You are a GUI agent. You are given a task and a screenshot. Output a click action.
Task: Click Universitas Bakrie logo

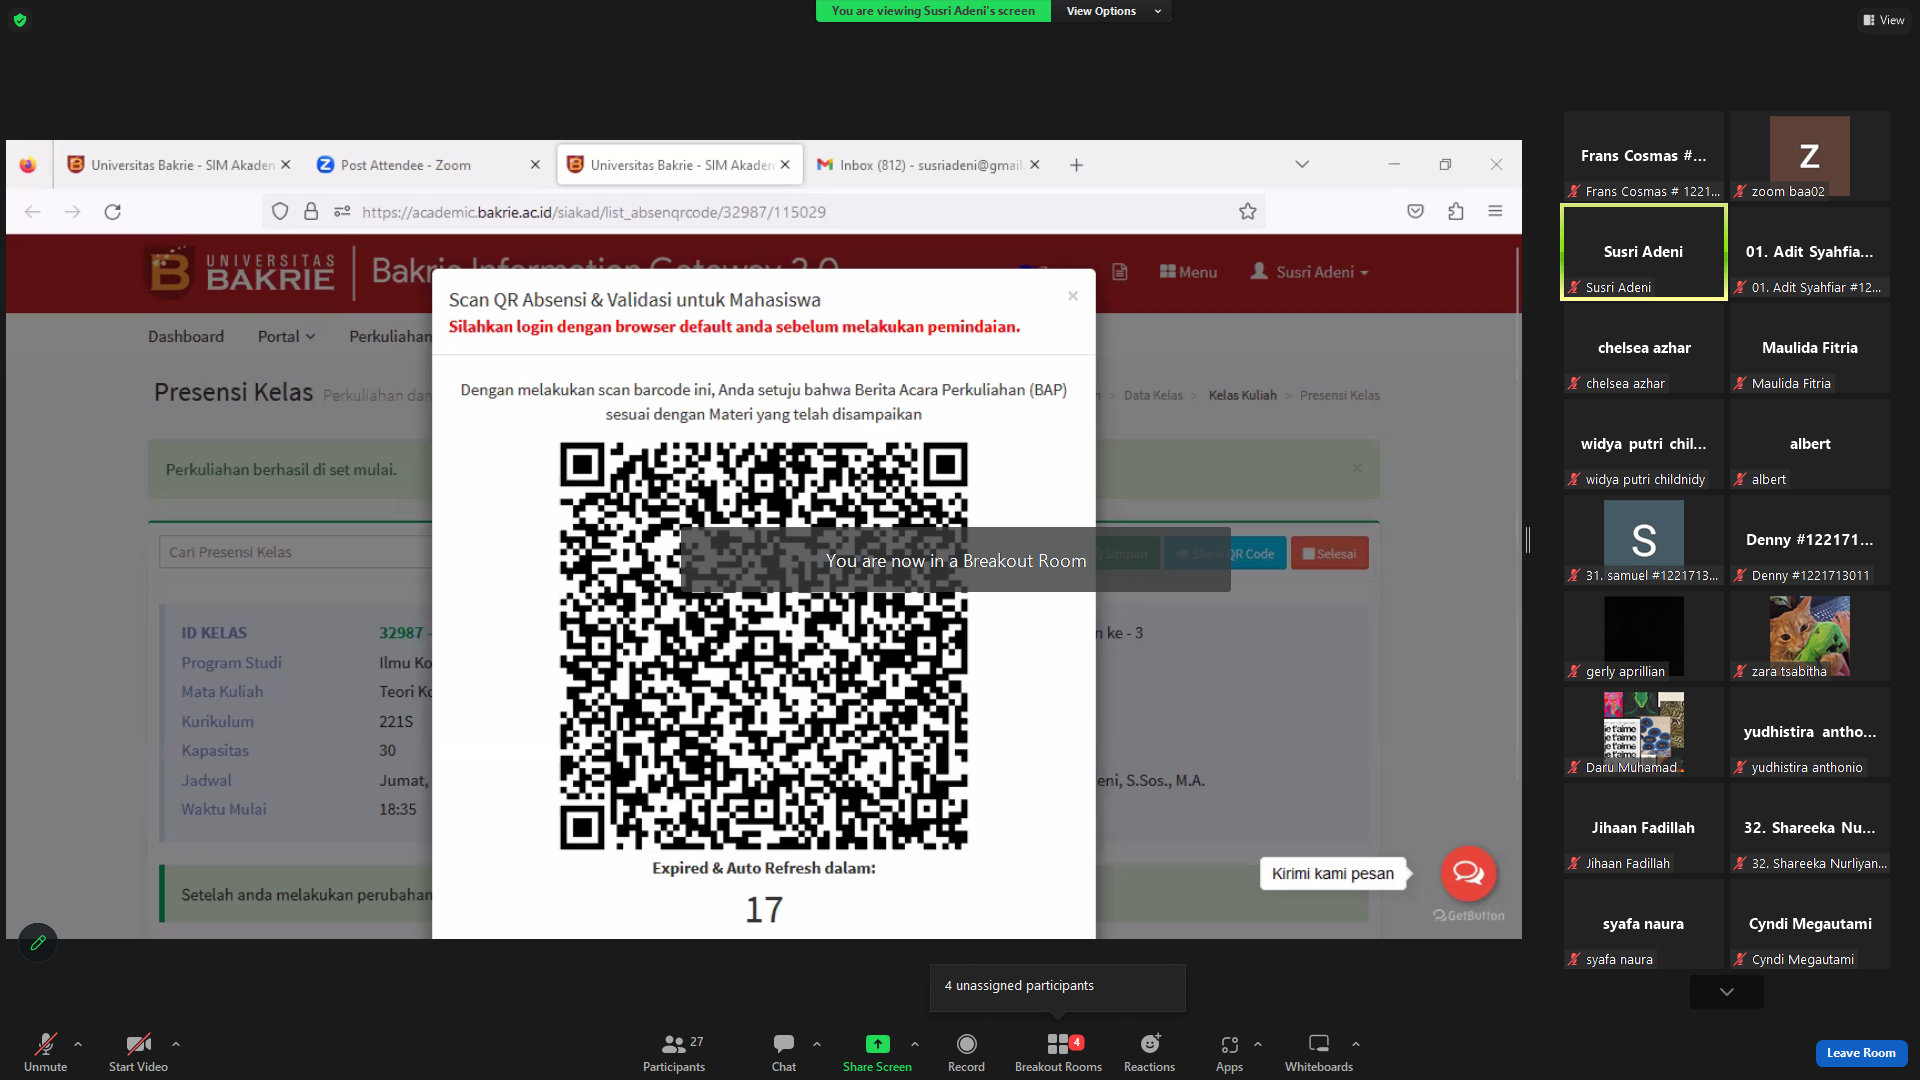click(x=241, y=272)
